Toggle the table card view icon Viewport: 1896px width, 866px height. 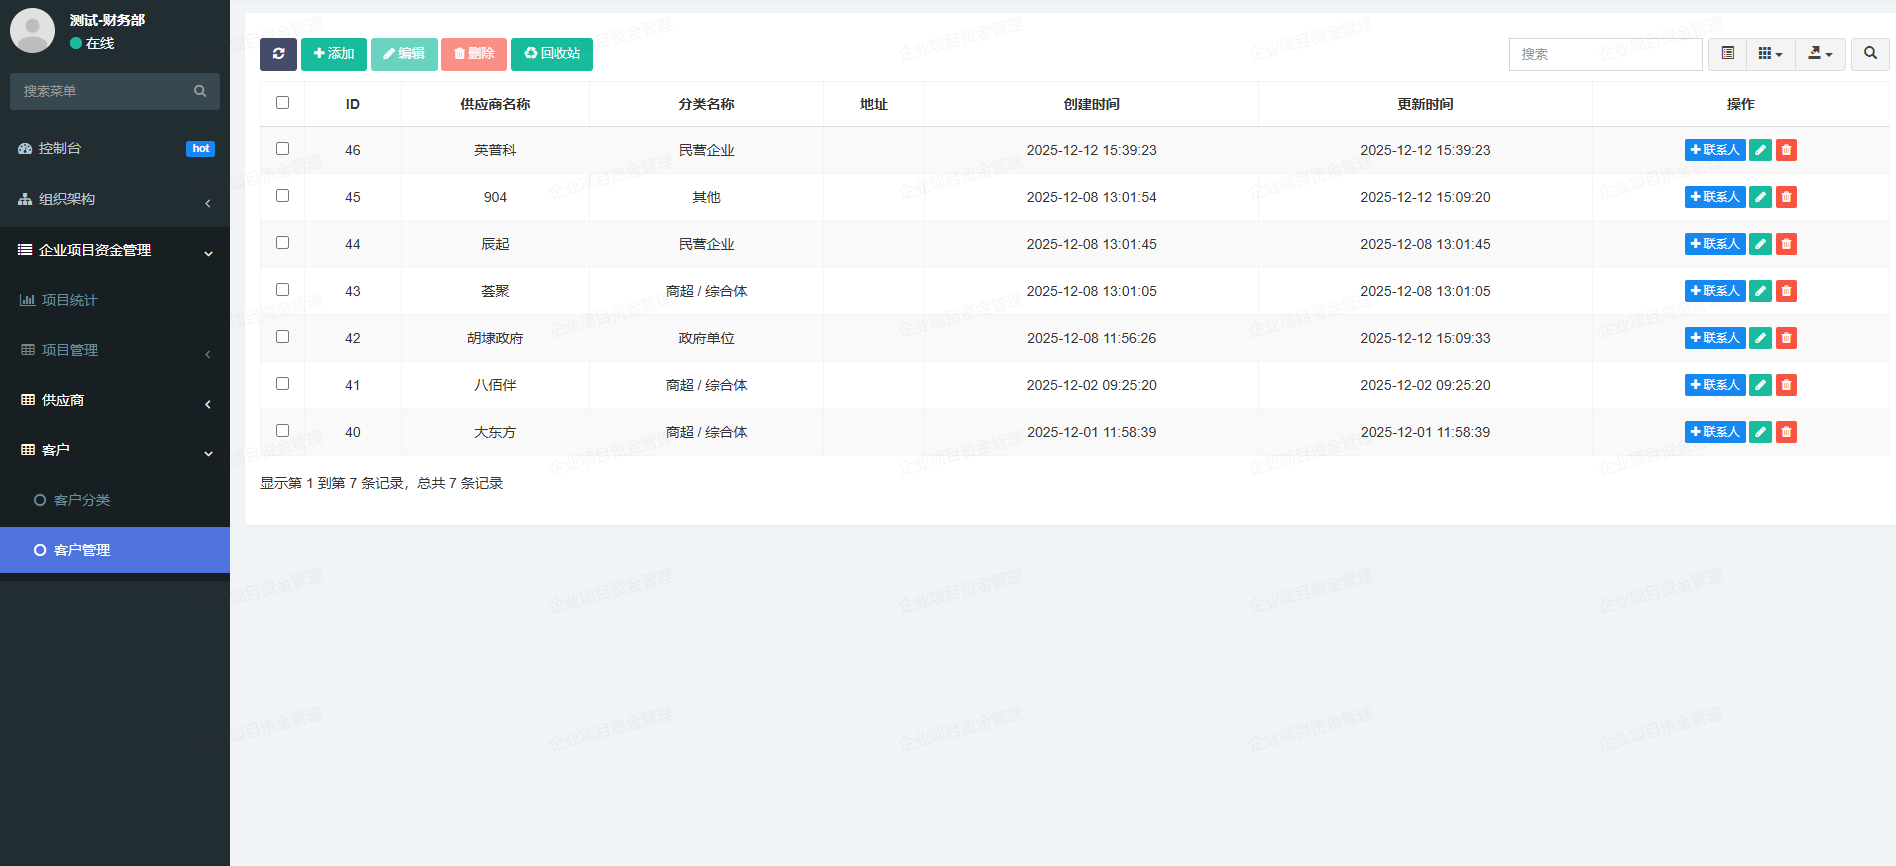(1727, 54)
